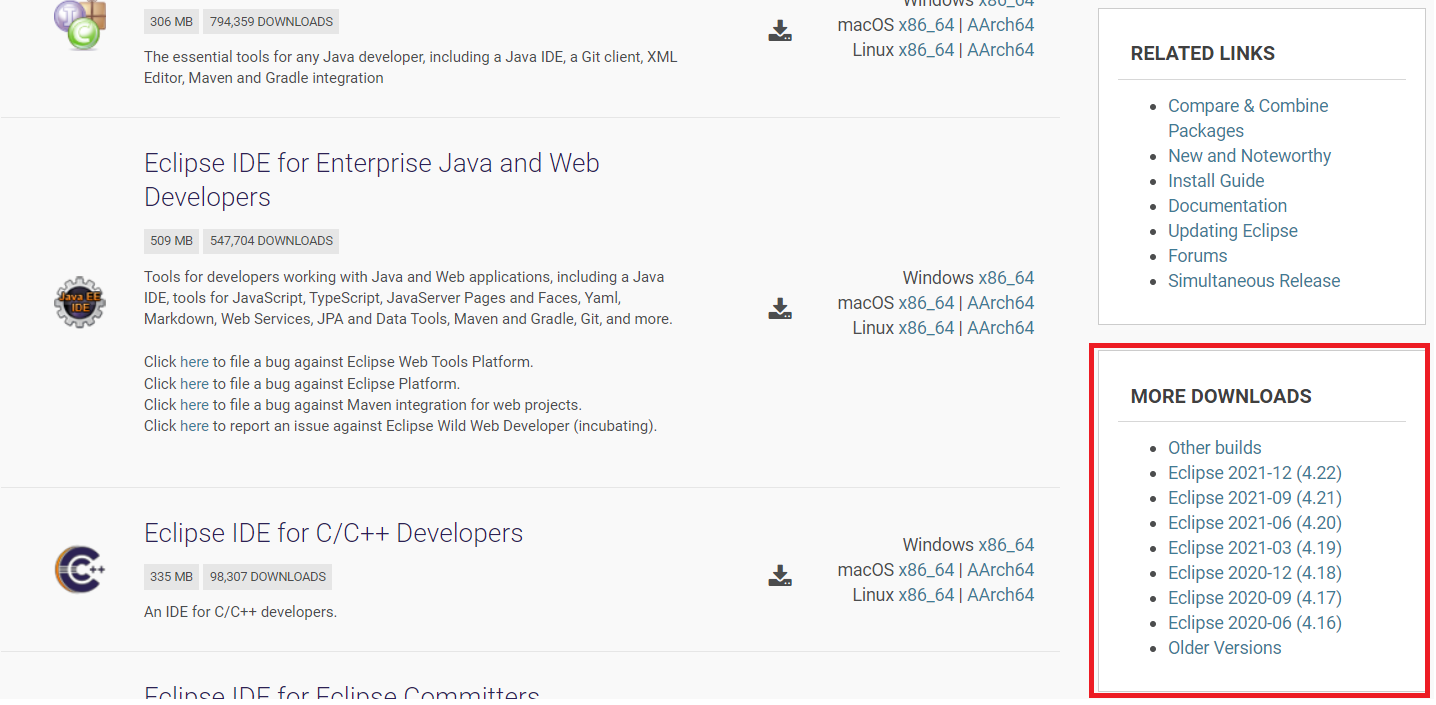Open Eclipse 2021-09 (4.21) download link
Viewport: 1436px width, 705px height.
coord(1255,498)
